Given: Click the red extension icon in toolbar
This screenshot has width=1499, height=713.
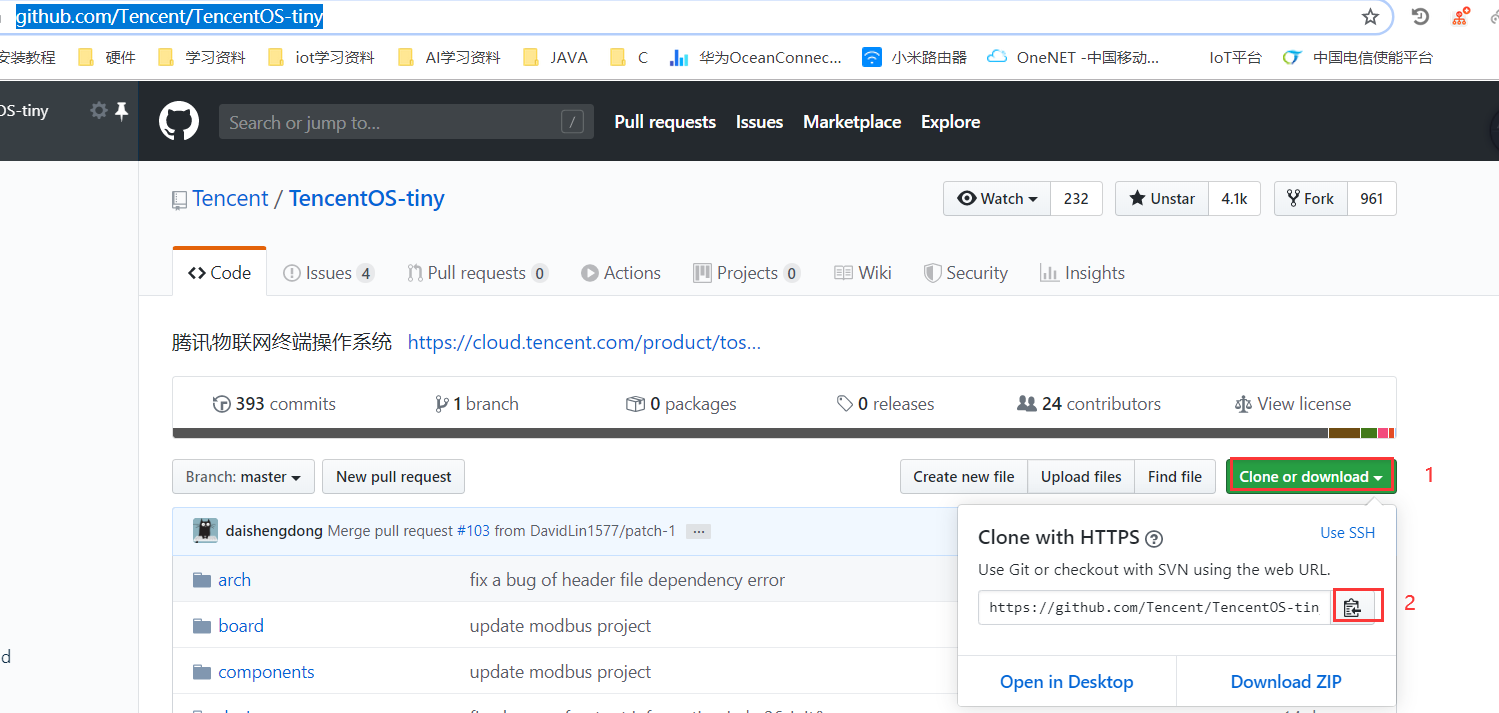Looking at the screenshot, I should click(x=1461, y=17).
